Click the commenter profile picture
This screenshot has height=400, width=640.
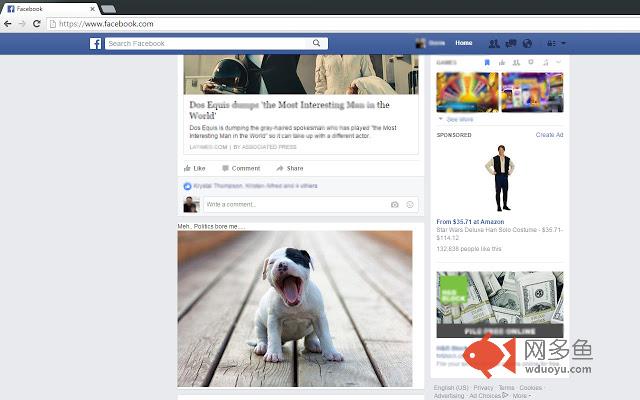coord(191,204)
